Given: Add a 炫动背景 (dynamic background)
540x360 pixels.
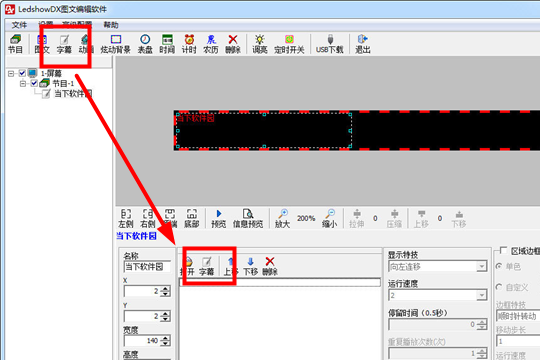Looking at the screenshot, I should (x=116, y=44).
